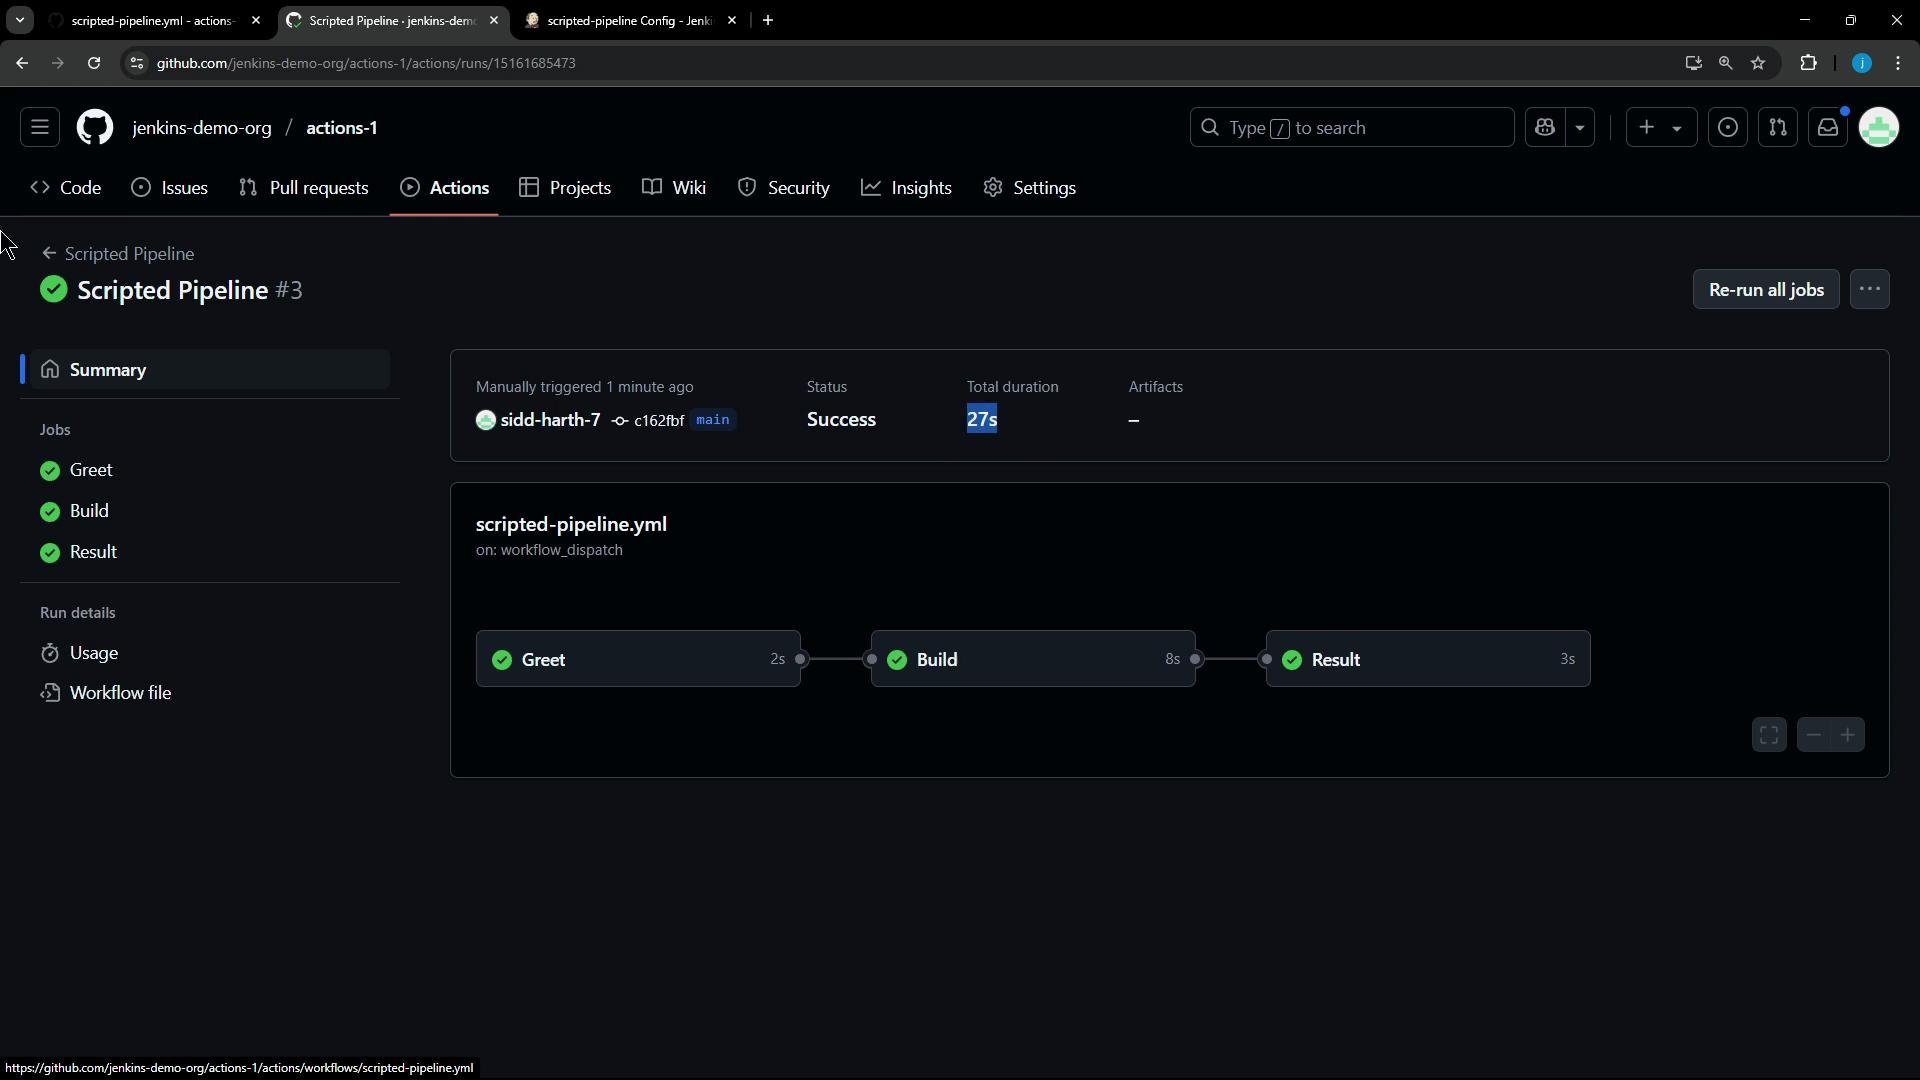Click the 27s total duration value
This screenshot has height=1080, width=1920.
[x=982, y=420]
